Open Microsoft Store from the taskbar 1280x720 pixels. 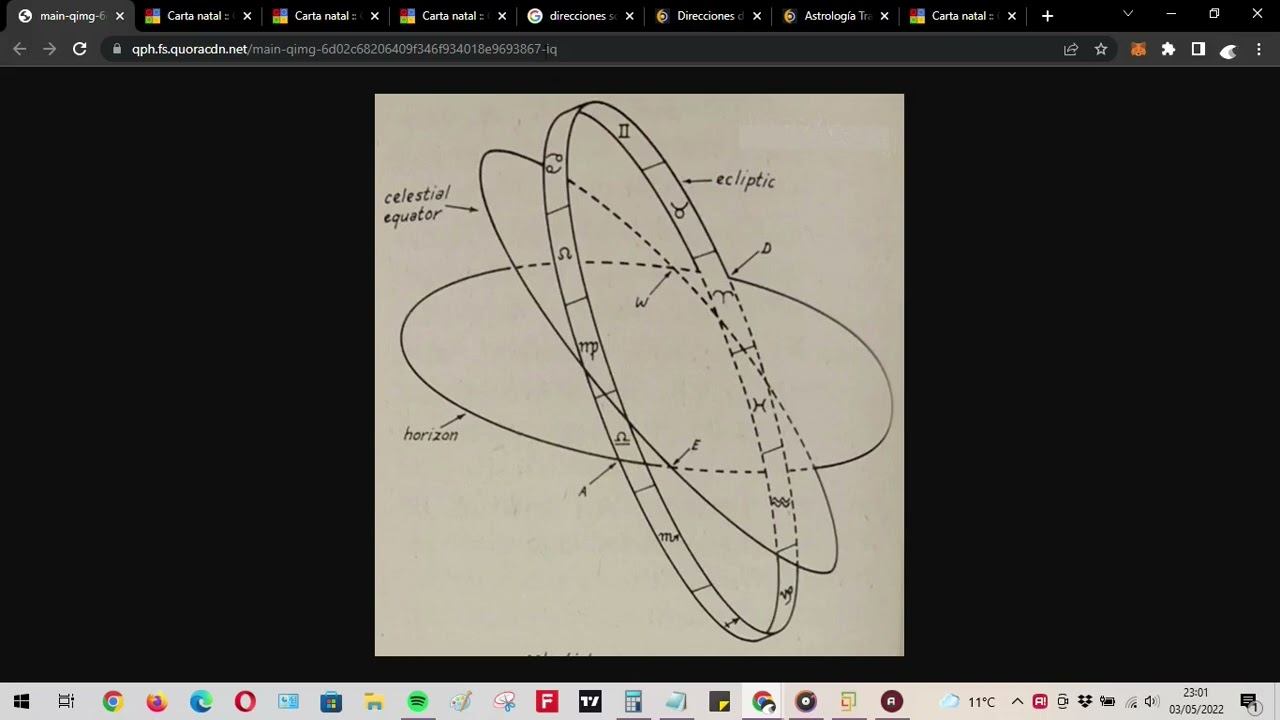point(330,702)
